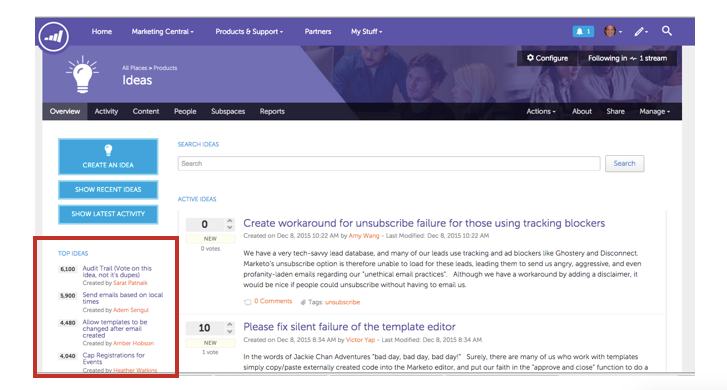
Task: Open the silent failure template editor title
Action: (349, 326)
